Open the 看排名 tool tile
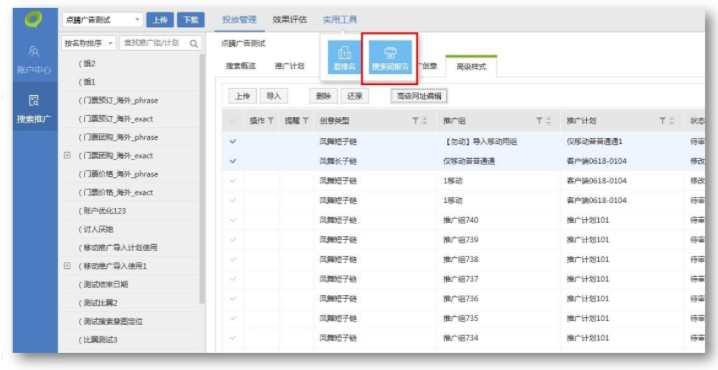 point(344,58)
